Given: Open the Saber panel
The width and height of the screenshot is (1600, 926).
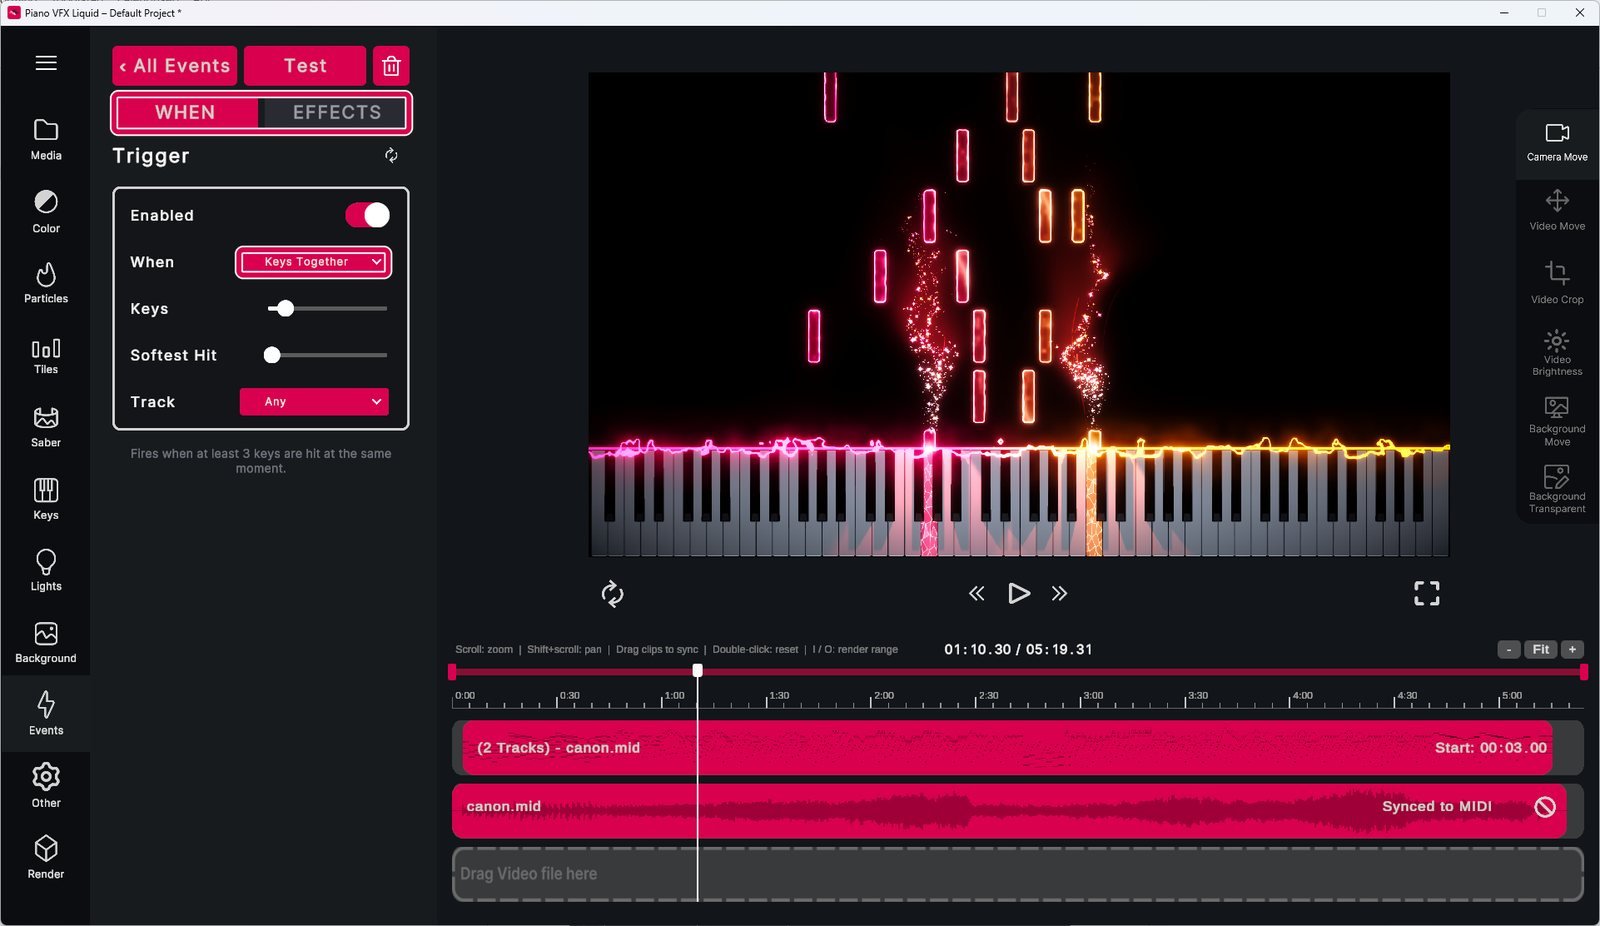Looking at the screenshot, I should tap(46, 427).
